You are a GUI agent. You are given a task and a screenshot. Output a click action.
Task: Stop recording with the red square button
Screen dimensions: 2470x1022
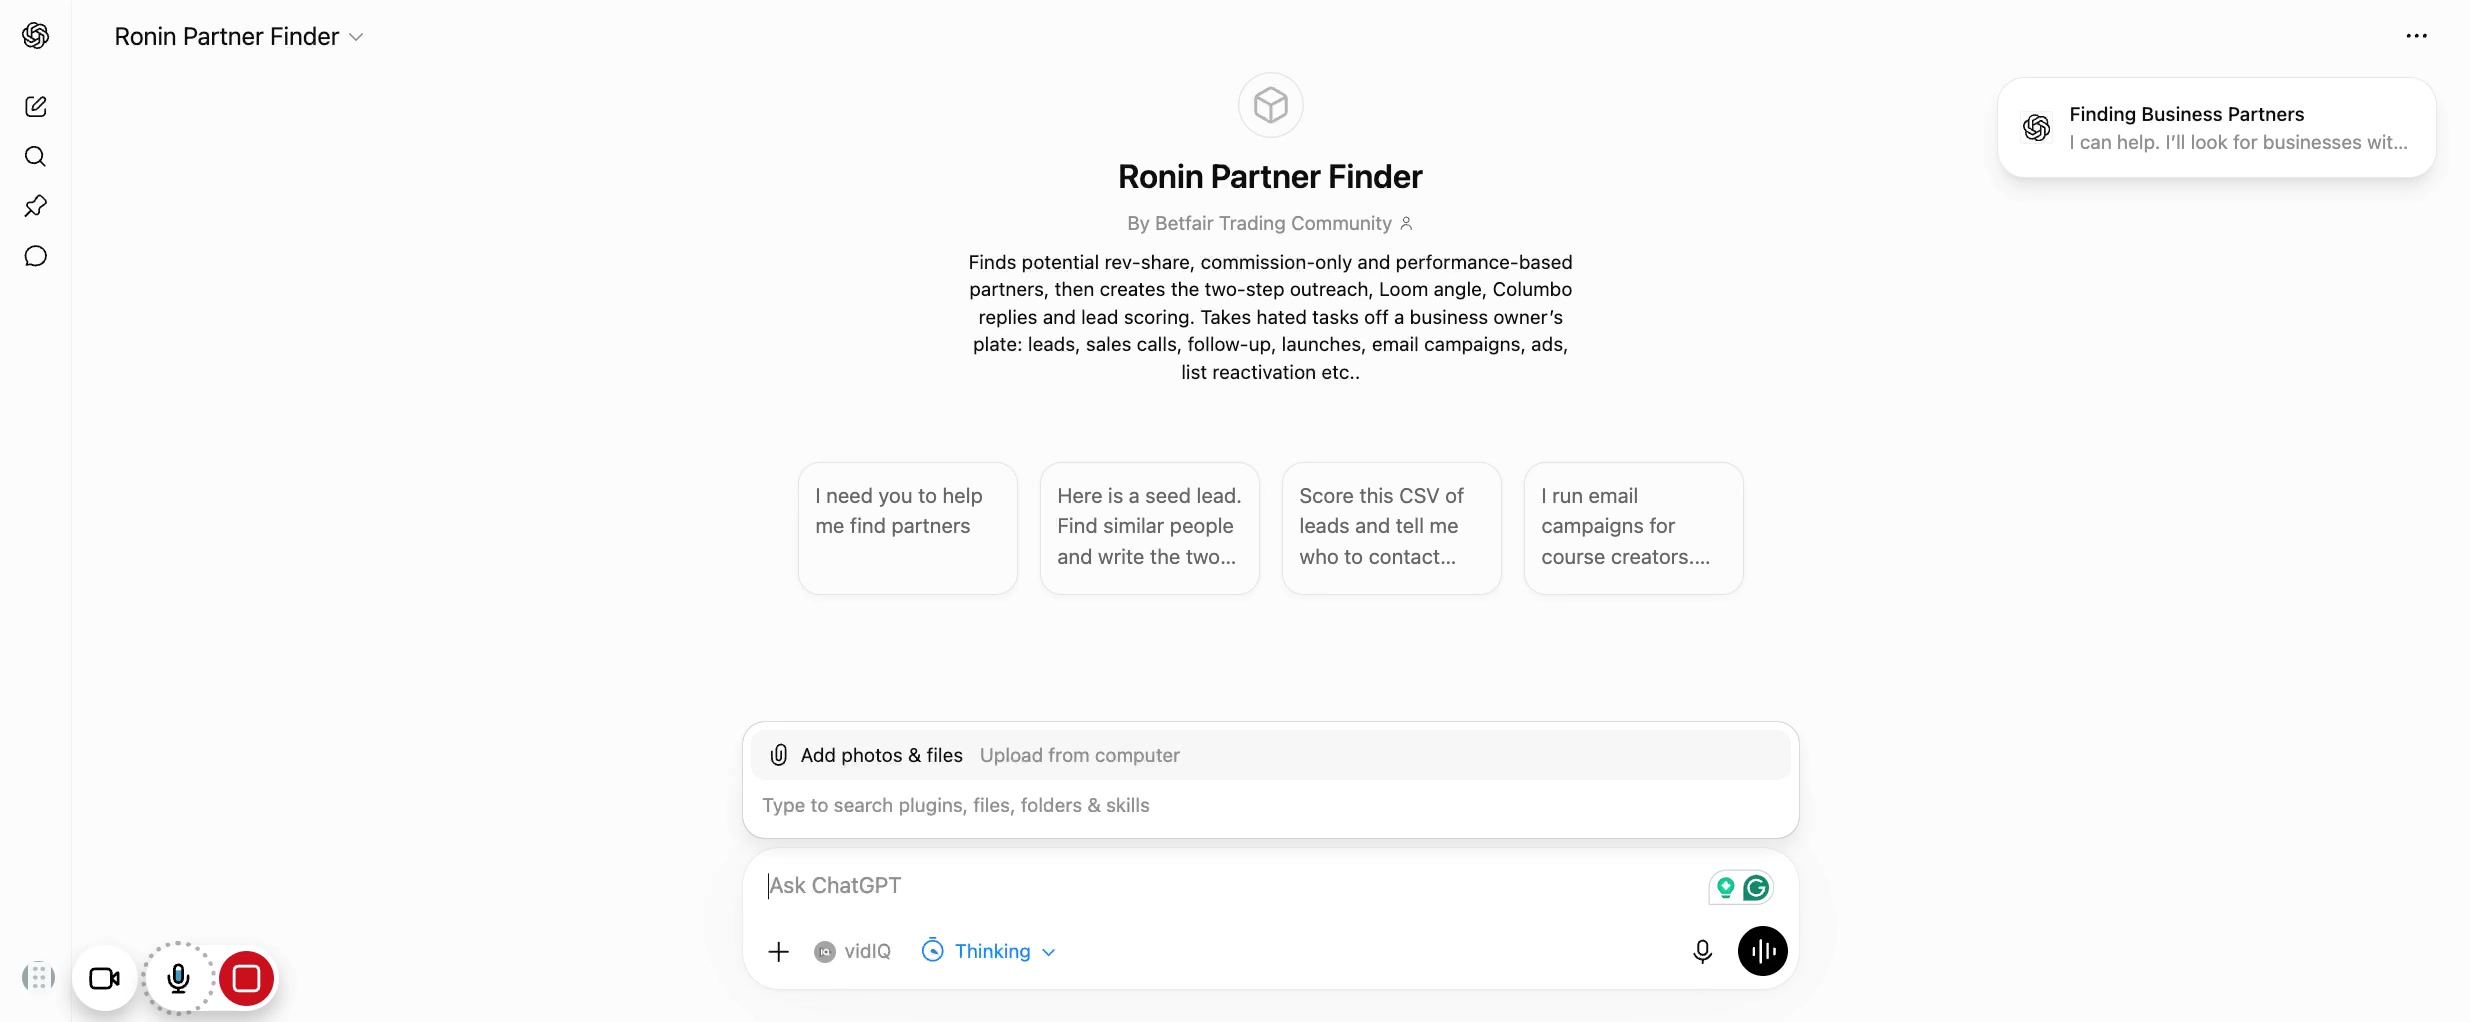(246, 978)
